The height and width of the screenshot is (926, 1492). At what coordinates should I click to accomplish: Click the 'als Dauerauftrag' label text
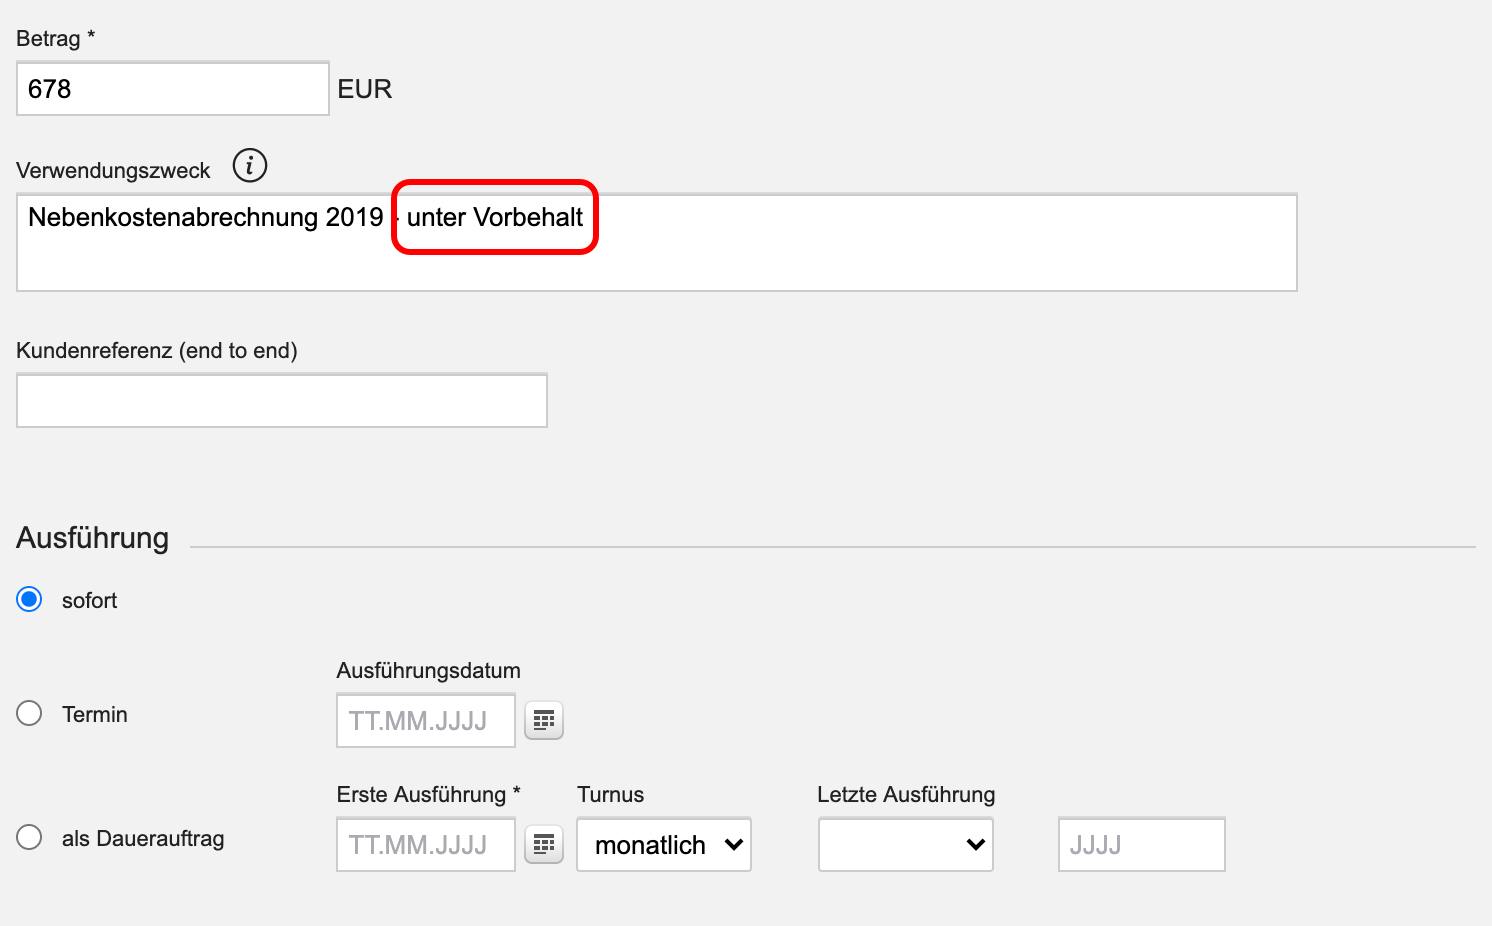(143, 839)
